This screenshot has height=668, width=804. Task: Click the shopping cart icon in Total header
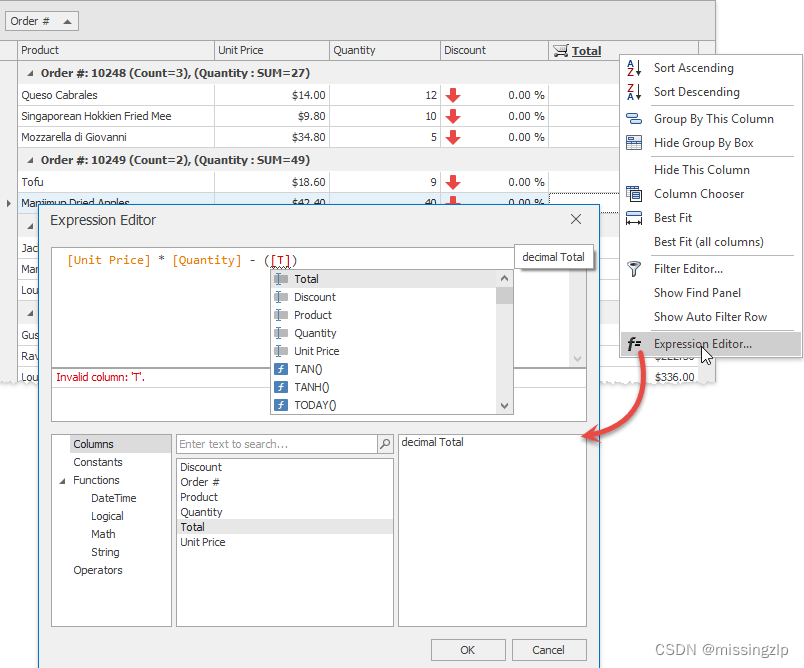pyautogui.click(x=561, y=50)
